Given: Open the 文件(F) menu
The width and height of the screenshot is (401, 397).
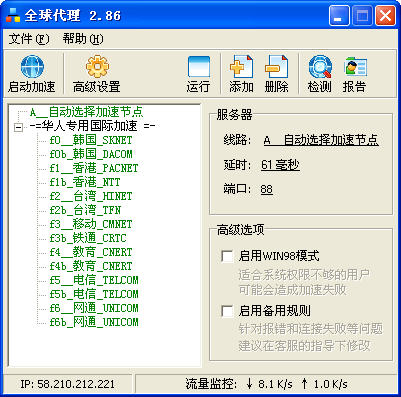Looking at the screenshot, I should click(29, 39).
